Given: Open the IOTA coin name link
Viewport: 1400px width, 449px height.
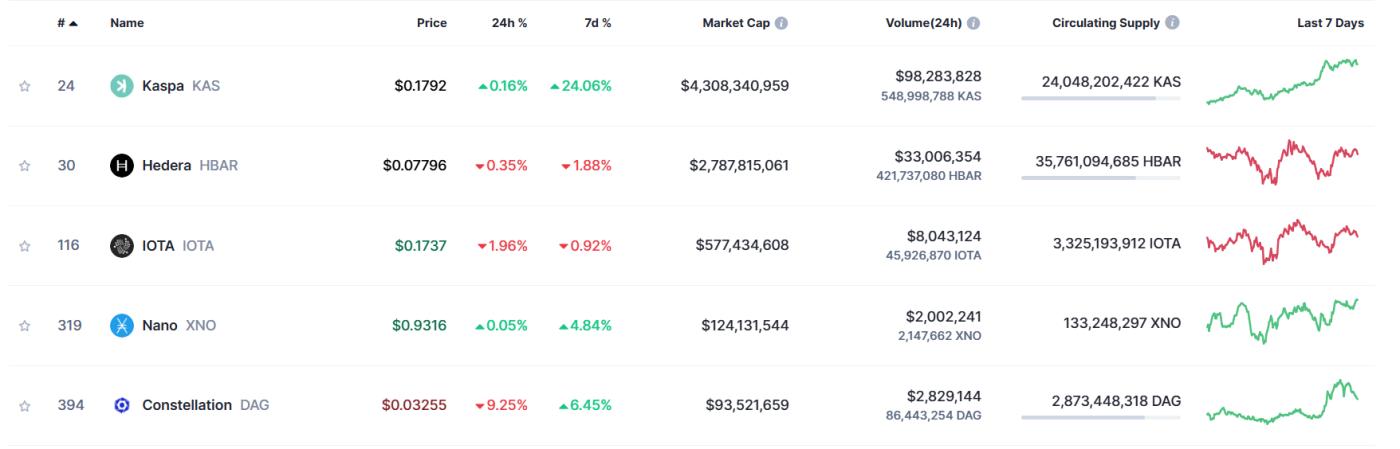Looking at the screenshot, I should tap(159, 246).
